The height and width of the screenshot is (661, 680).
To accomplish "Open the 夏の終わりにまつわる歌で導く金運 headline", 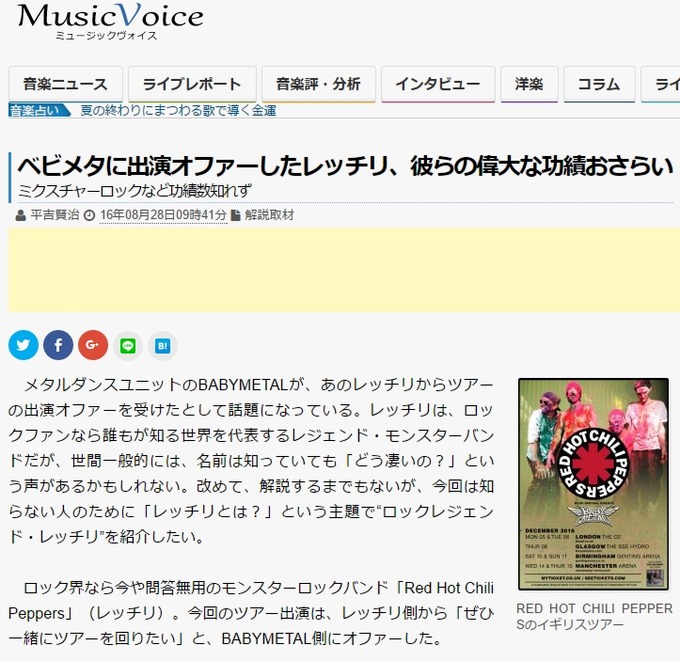I will (178, 111).
